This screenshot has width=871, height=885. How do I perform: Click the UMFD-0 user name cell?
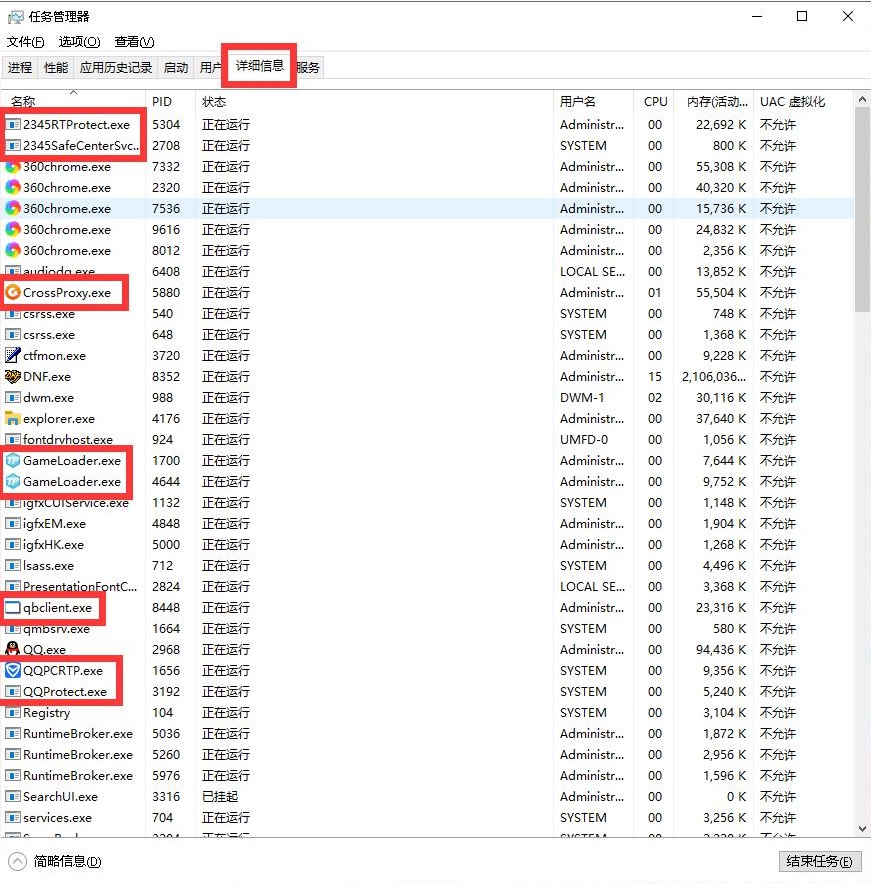click(584, 440)
